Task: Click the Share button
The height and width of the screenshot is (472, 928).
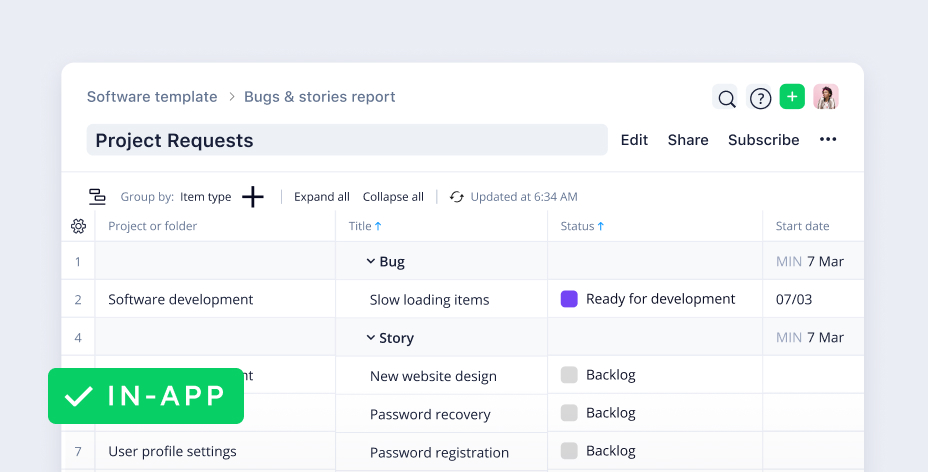Action: pos(688,140)
